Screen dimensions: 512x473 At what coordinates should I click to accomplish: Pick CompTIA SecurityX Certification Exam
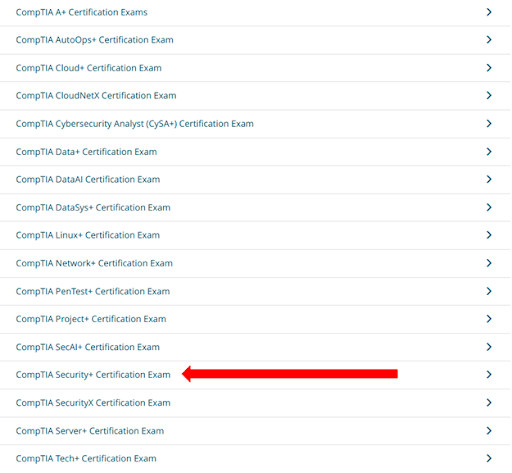[93, 403]
